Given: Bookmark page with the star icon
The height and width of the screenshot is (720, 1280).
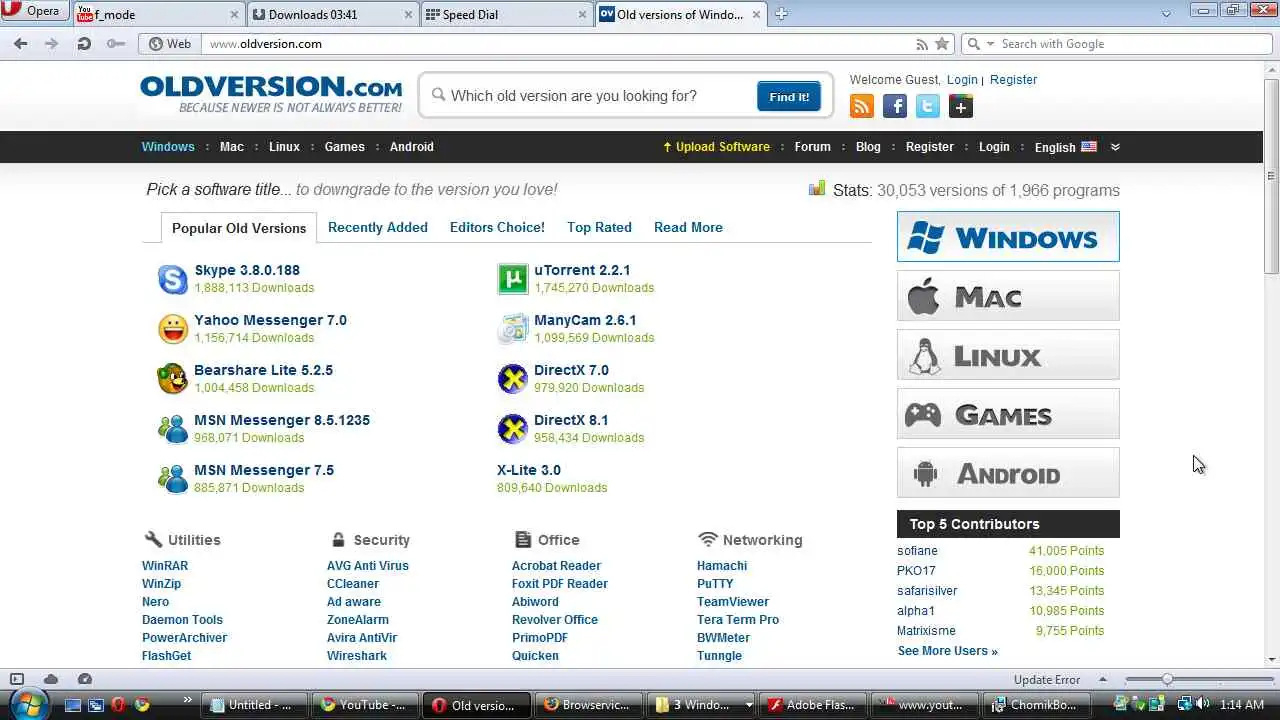Looking at the screenshot, I should (942, 44).
